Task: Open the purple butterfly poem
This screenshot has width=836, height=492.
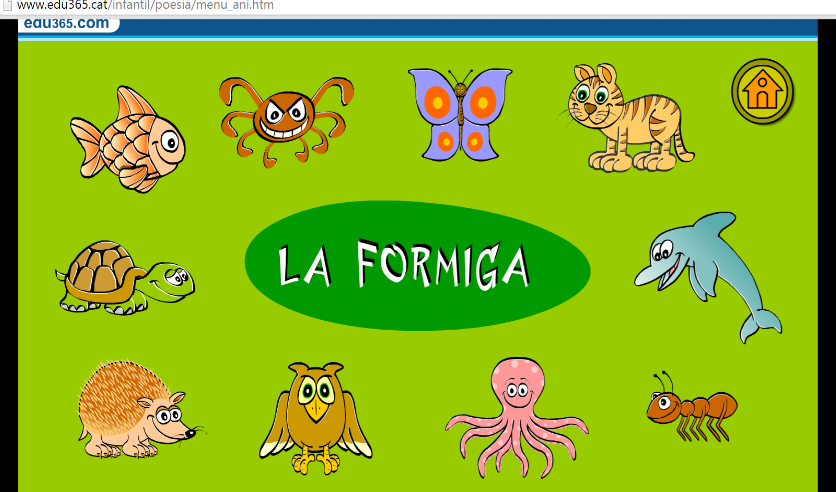Action: [460, 113]
